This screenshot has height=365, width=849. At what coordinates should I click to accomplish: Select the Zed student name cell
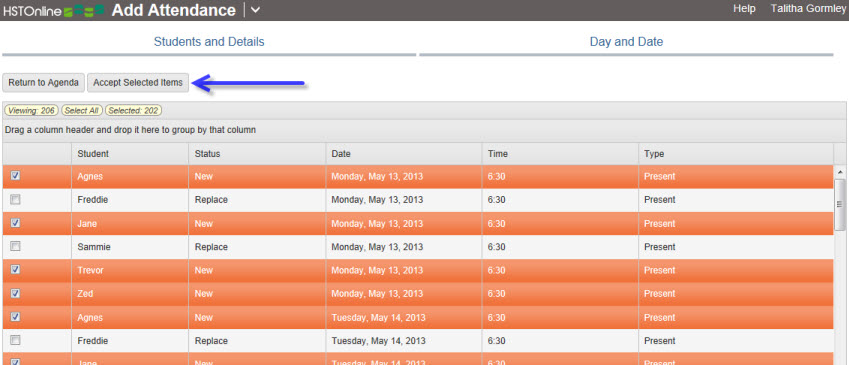[x=130, y=294]
